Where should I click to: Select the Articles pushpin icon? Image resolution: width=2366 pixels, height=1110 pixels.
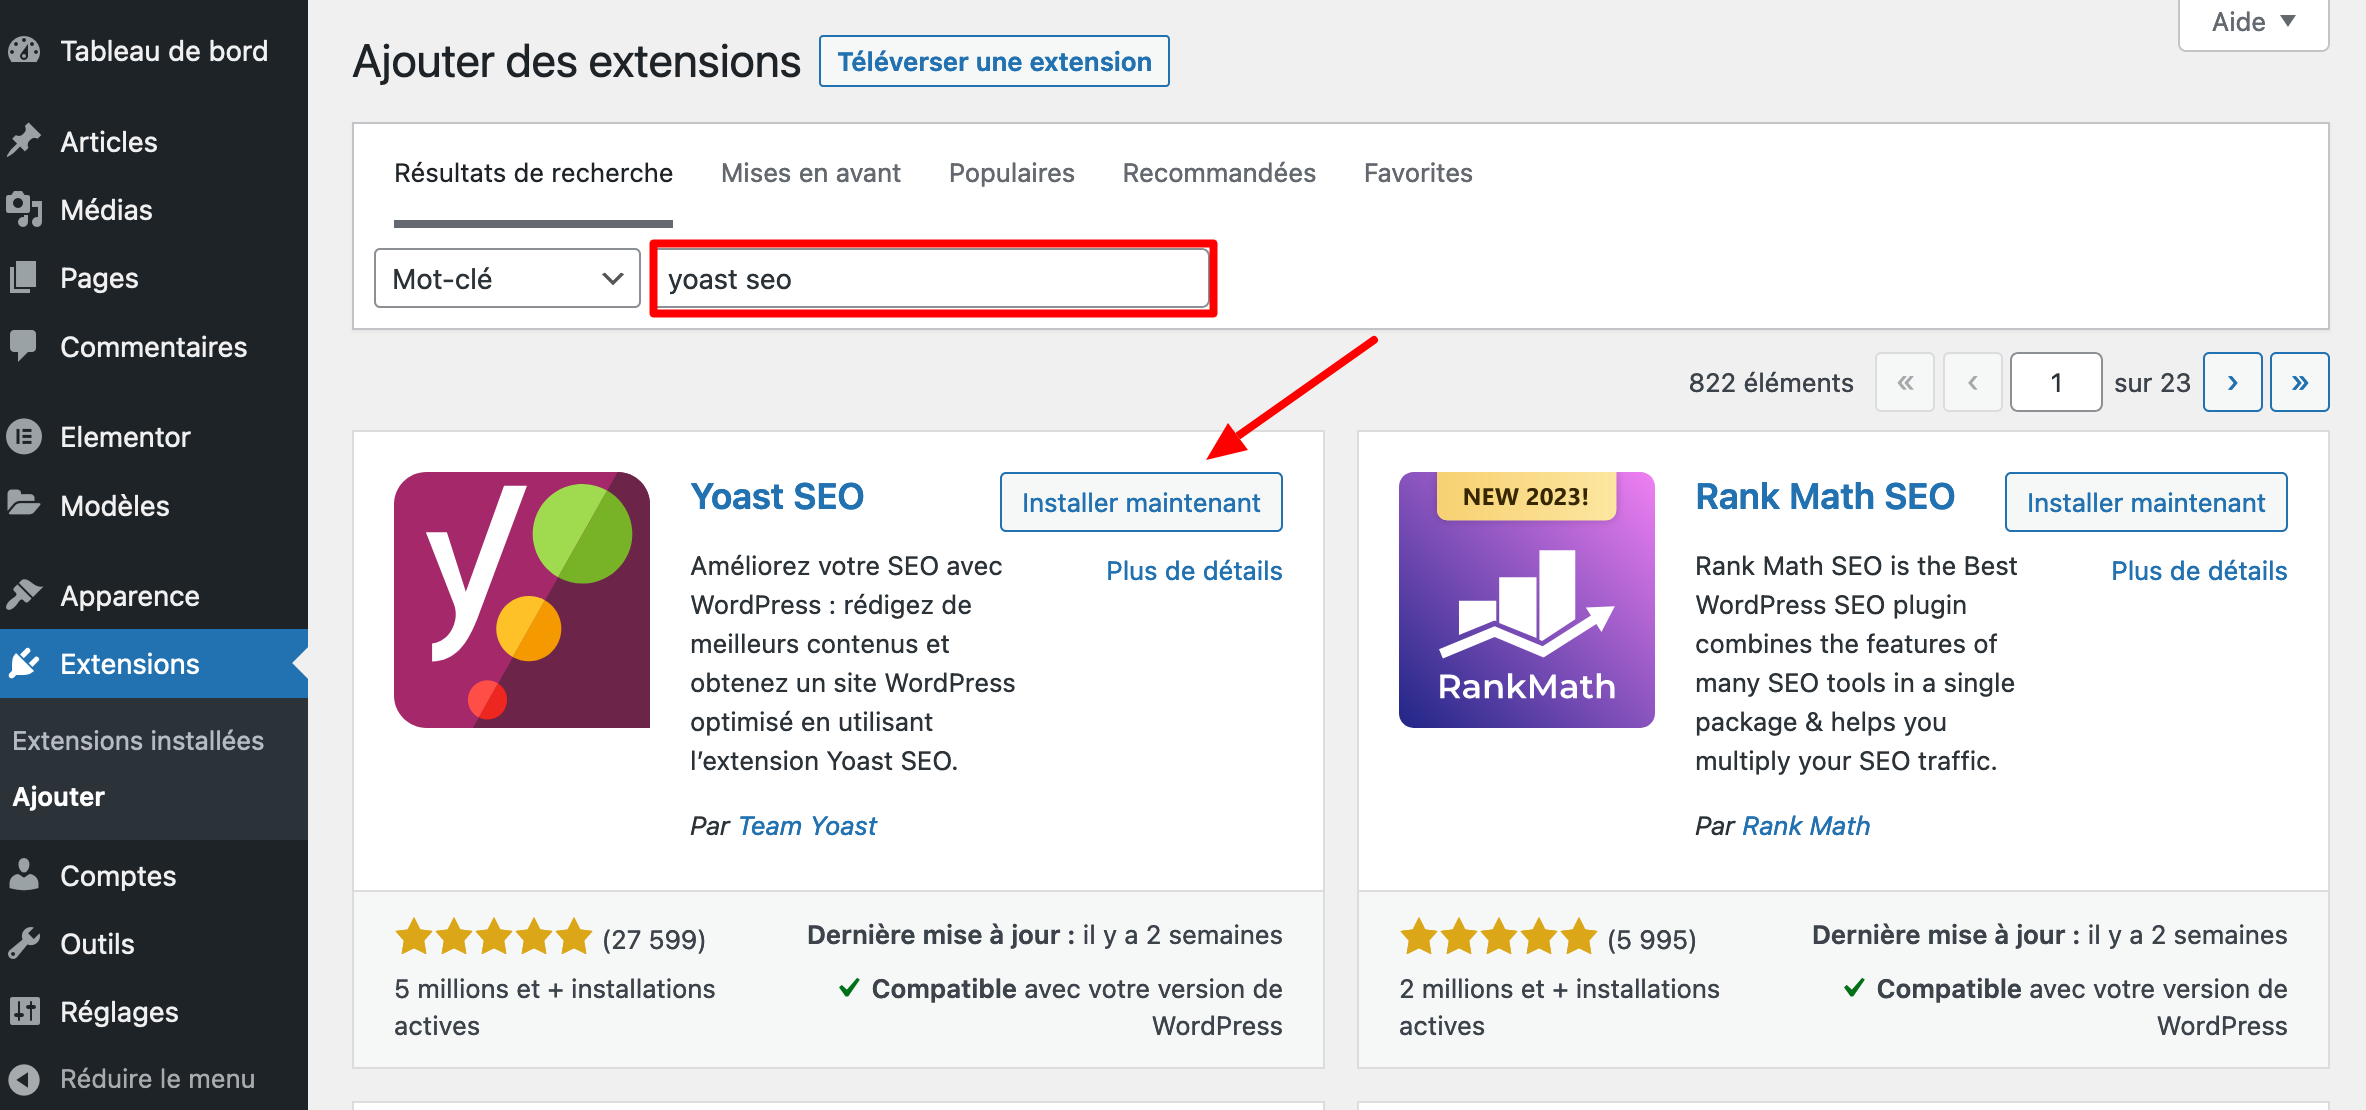[x=26, y=141]
